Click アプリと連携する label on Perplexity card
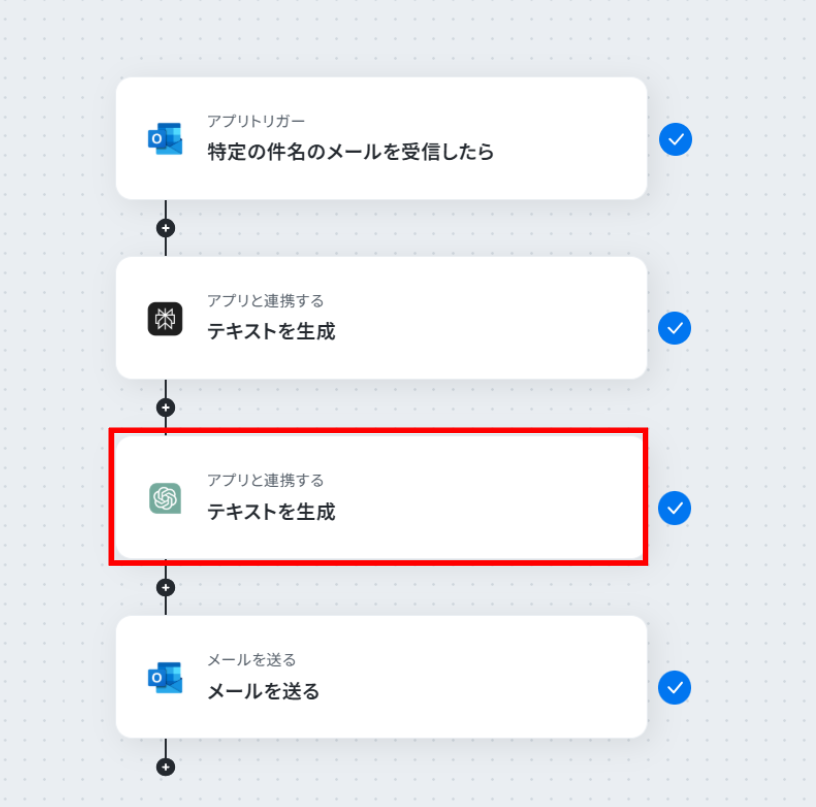This screenshot has width=816, height=807. (x=265, y=301)
